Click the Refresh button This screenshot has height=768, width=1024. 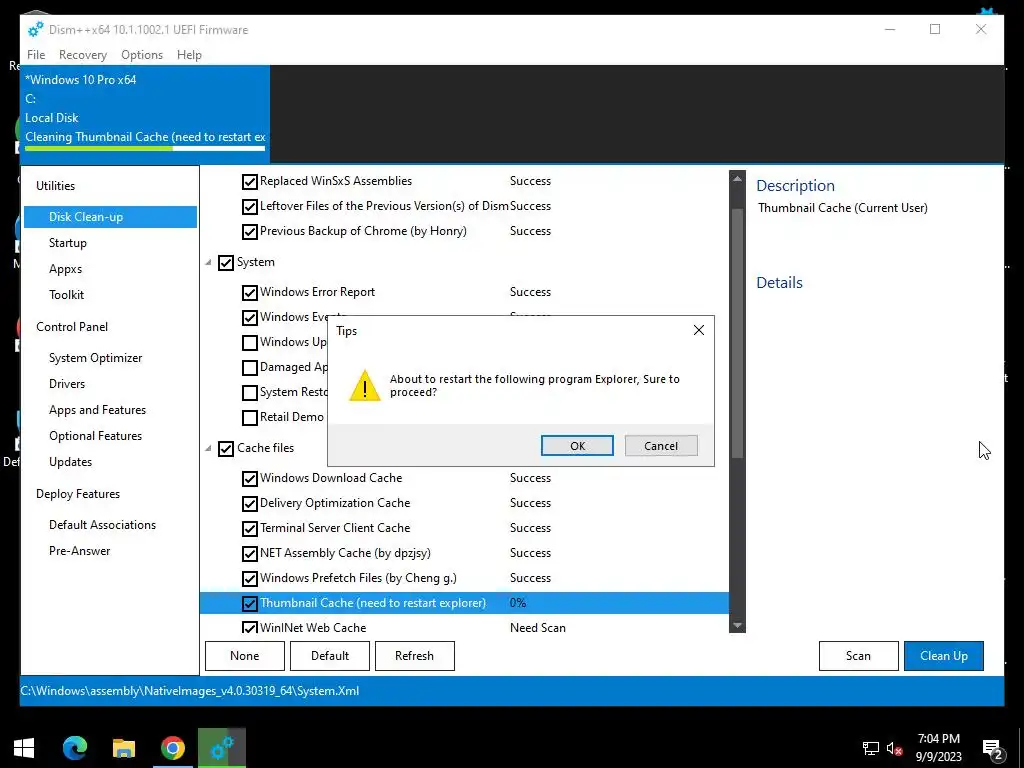[415, 656]
